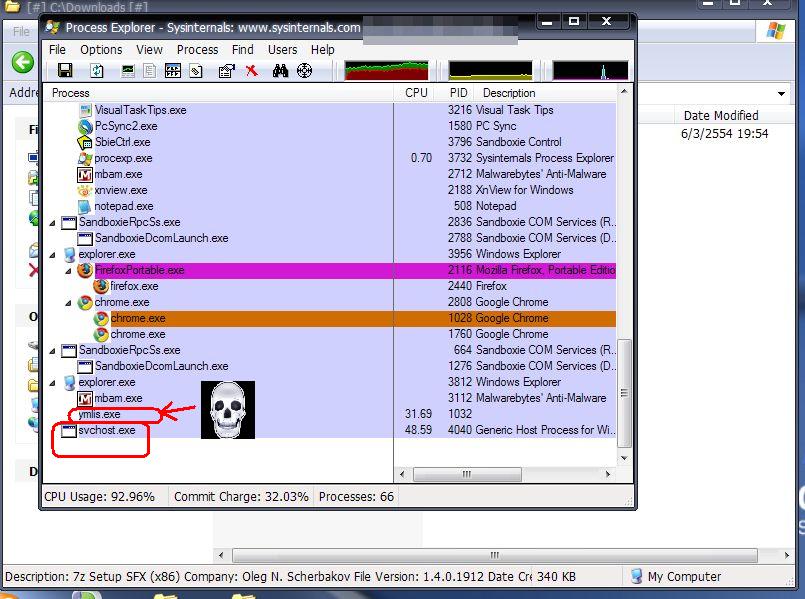
Task: Click the CPU value 48.59 for svchost
Action: pyautogui.click(x=418, y=430)
